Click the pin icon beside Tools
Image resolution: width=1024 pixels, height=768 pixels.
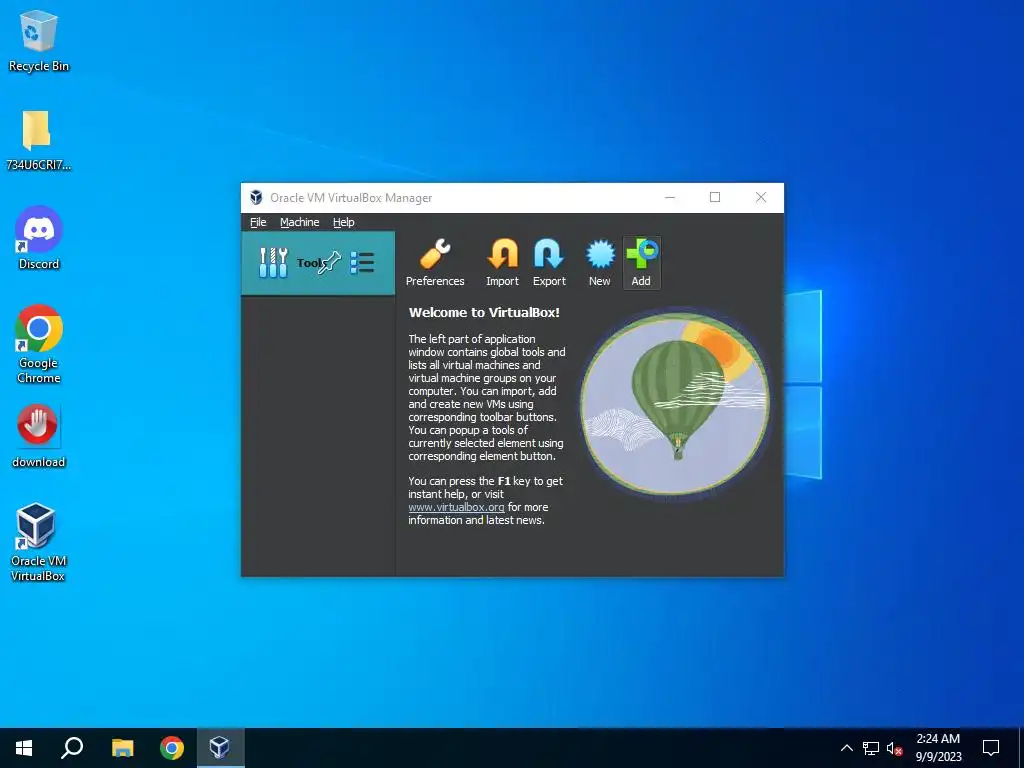[x=330, y=263]
